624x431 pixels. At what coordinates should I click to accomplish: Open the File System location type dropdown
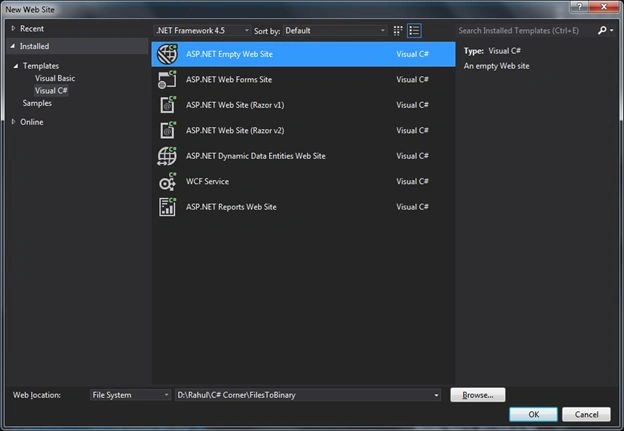point(131,395)
